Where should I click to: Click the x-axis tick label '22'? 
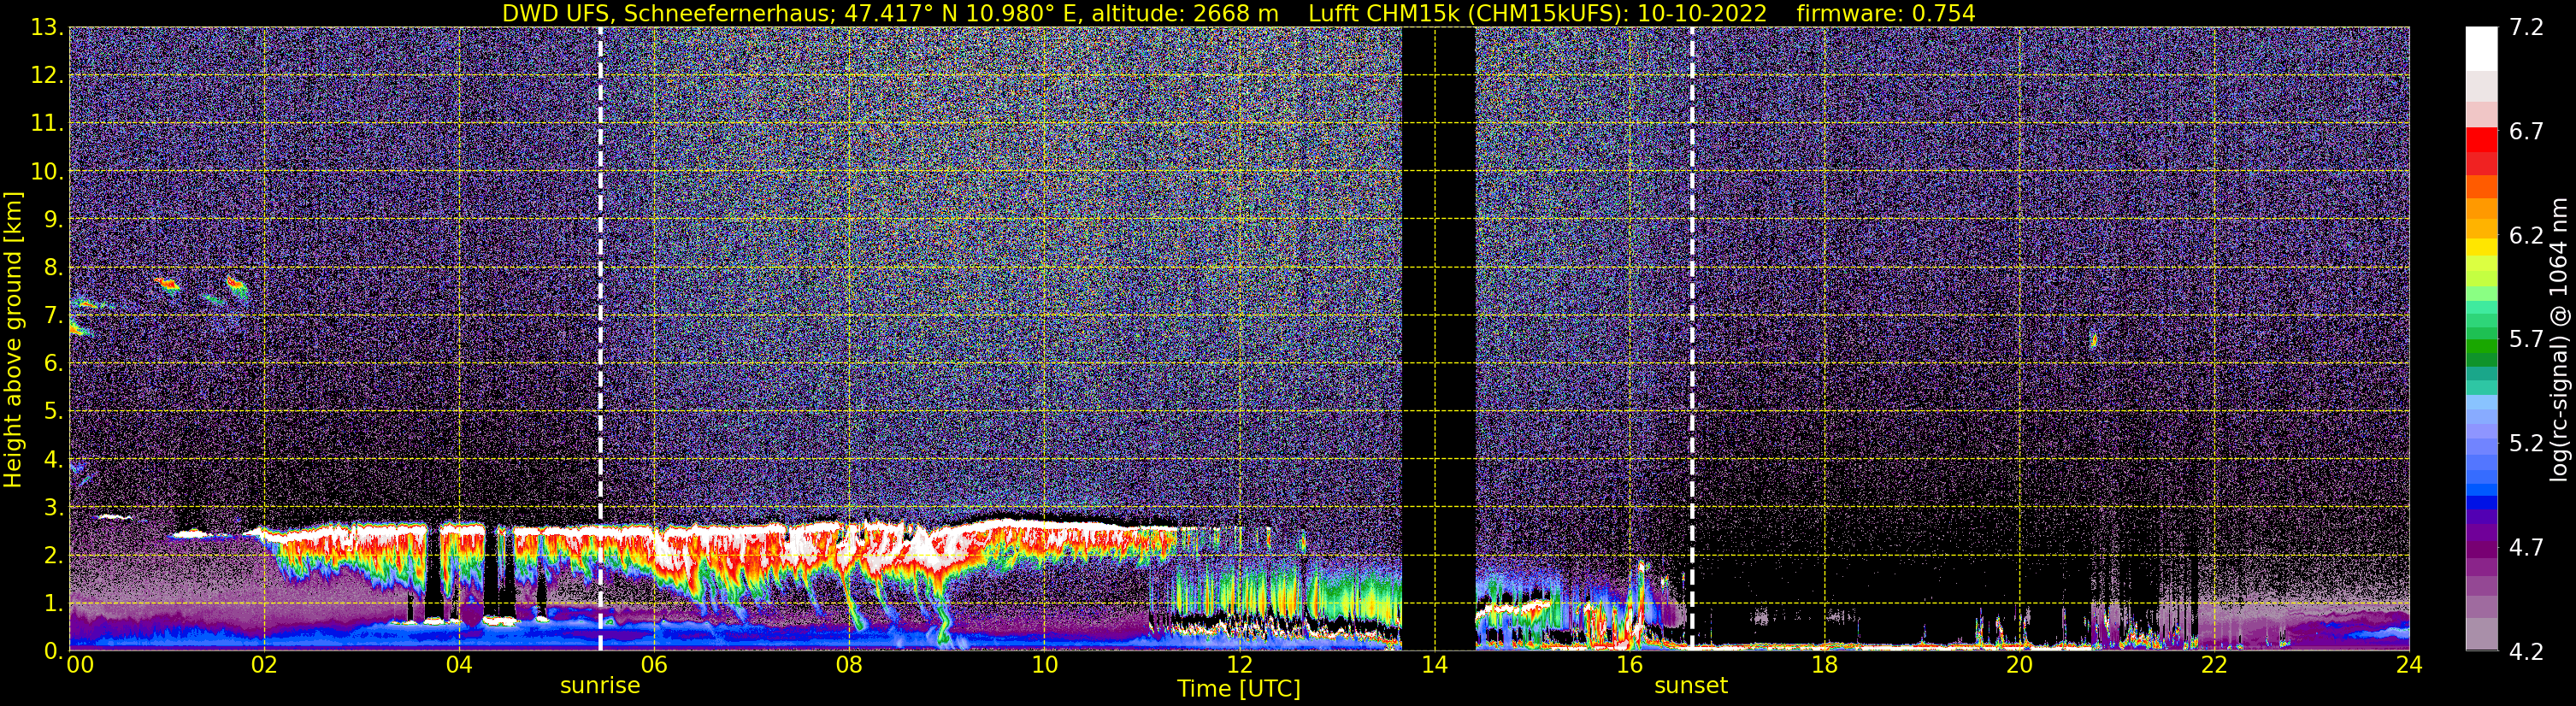pyautogui.click(x=2214, y=664)
